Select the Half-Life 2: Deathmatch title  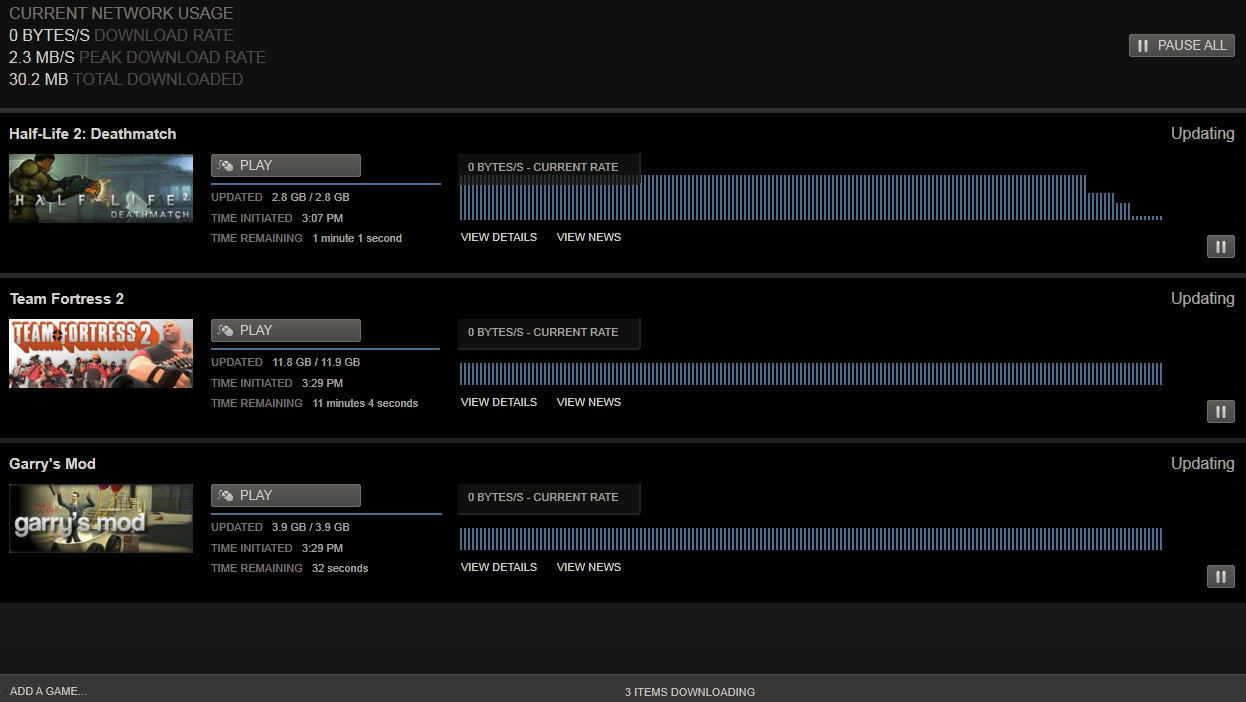click(x=93, y=134)
